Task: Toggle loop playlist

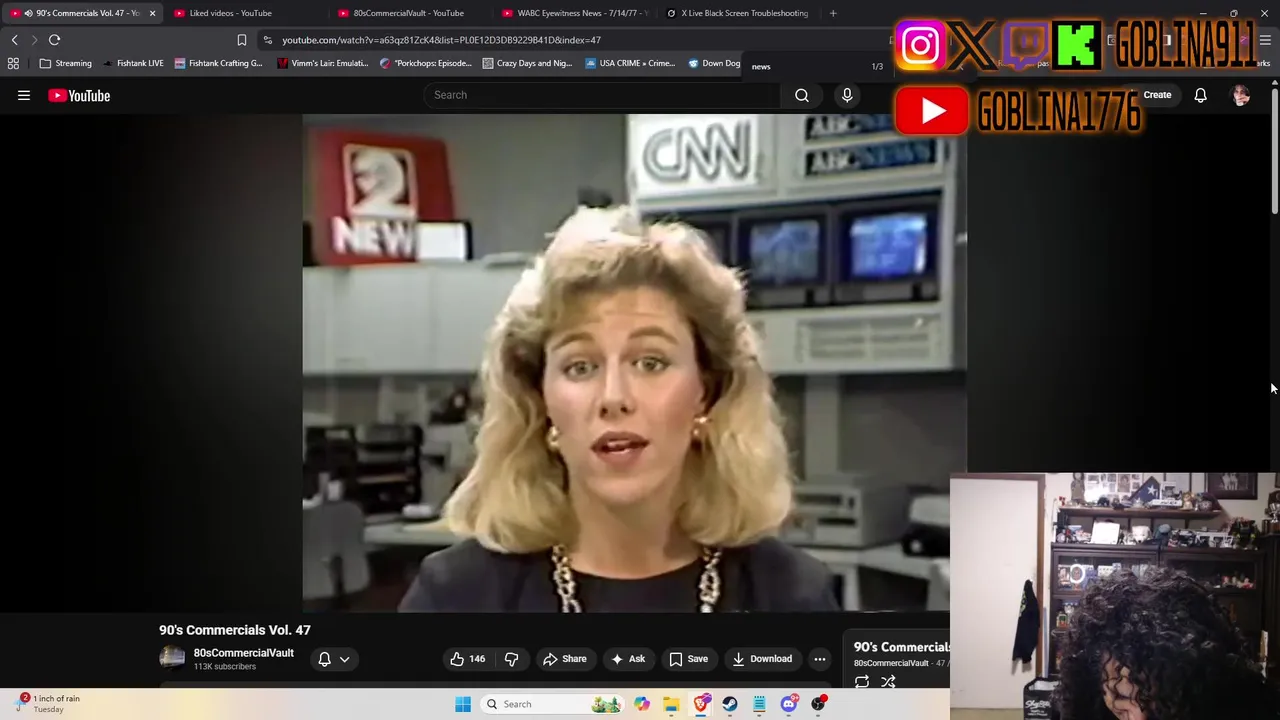Action: (x=862, y=682)
